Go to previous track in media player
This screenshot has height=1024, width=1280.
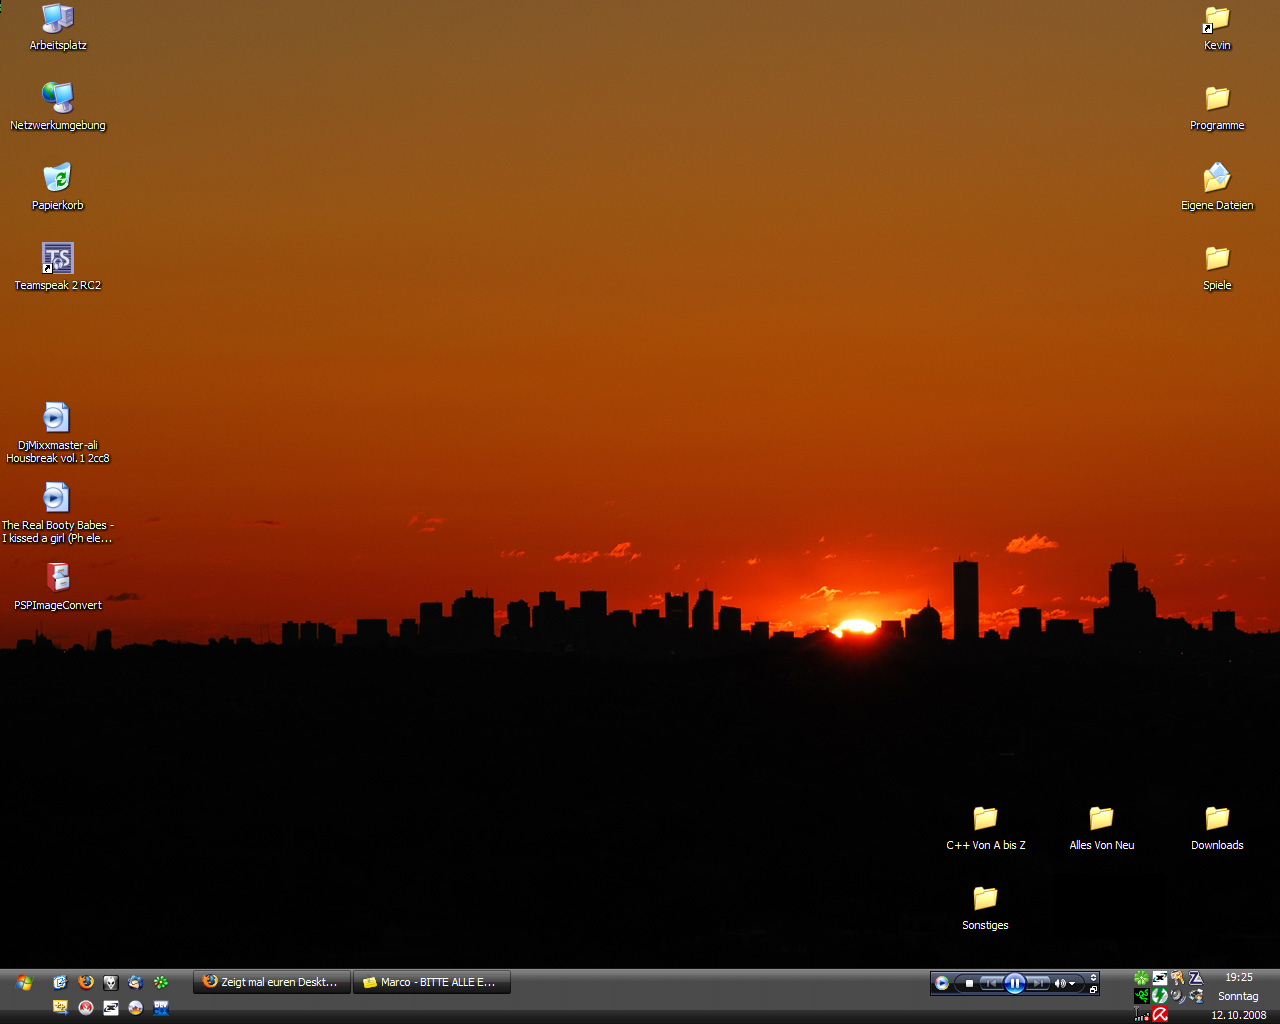[x=990, y=983]
